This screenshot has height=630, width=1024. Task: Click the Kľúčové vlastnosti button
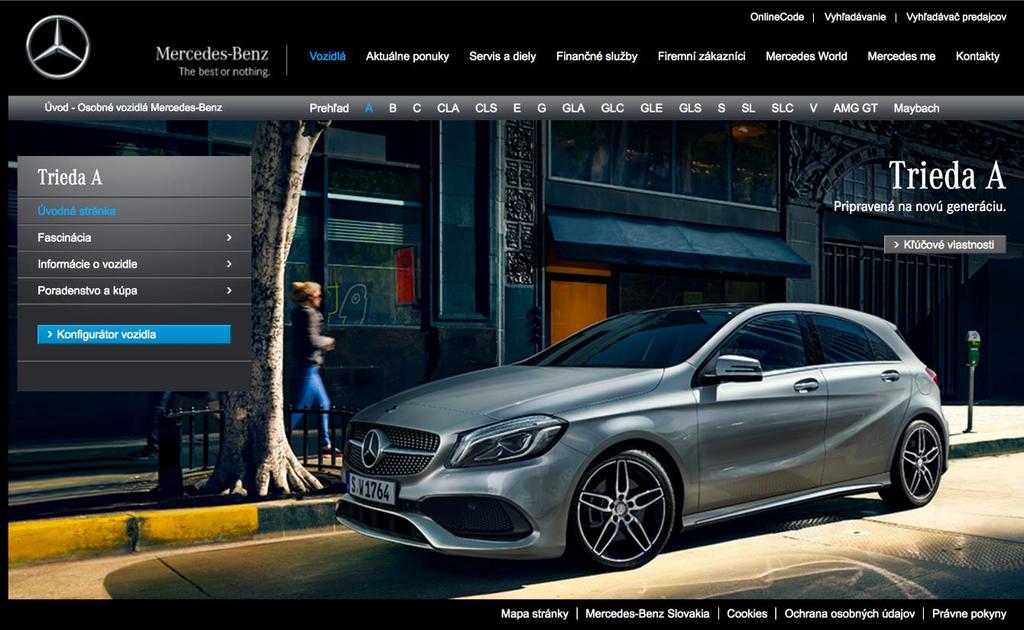click(944, 245)
